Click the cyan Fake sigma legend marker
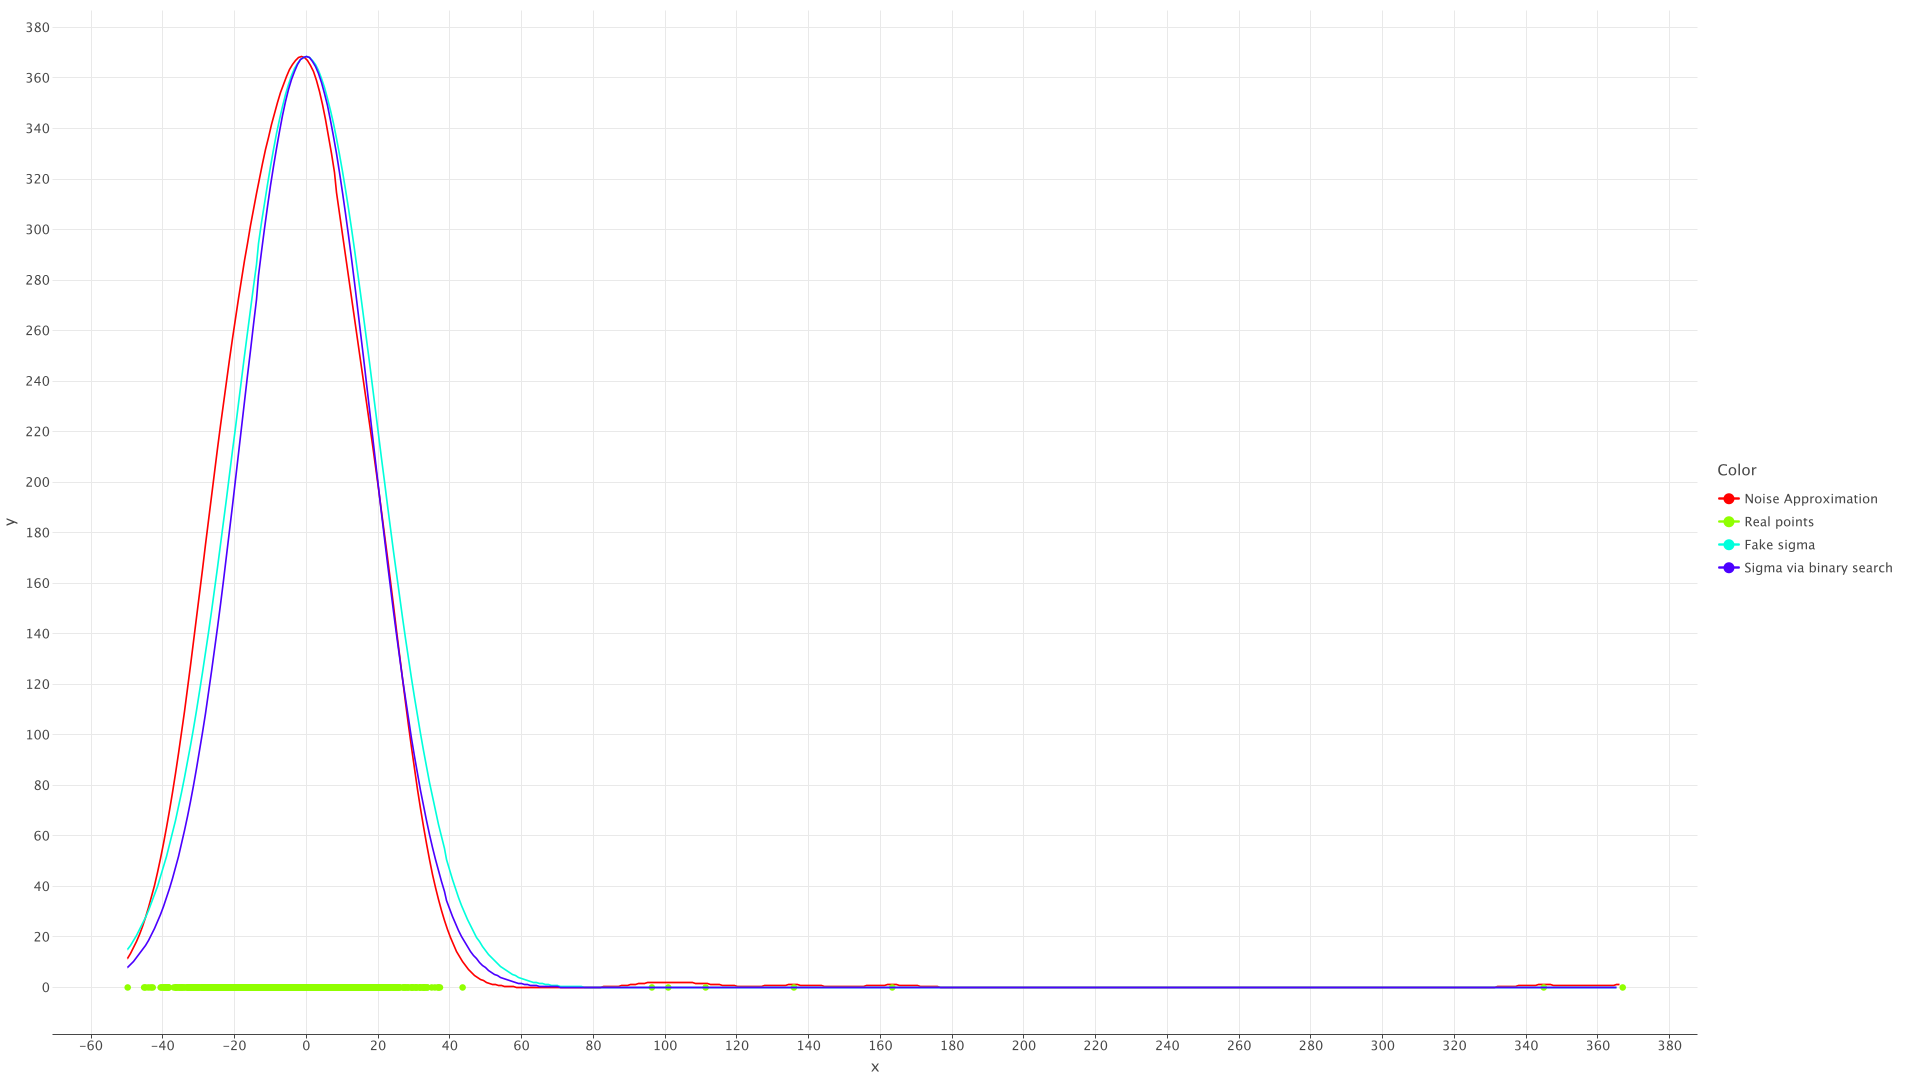The width and height of the screenshot is (1920, 1080). click(1729, 545)
